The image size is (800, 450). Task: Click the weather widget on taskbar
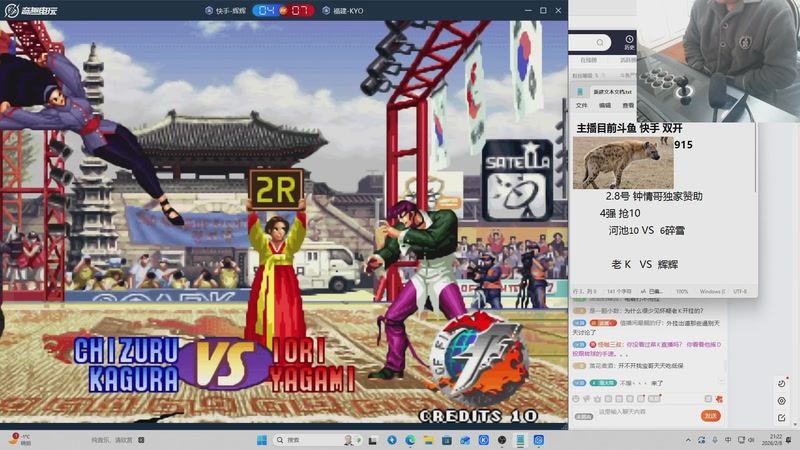pyautogui.click(x=20, y=440)
